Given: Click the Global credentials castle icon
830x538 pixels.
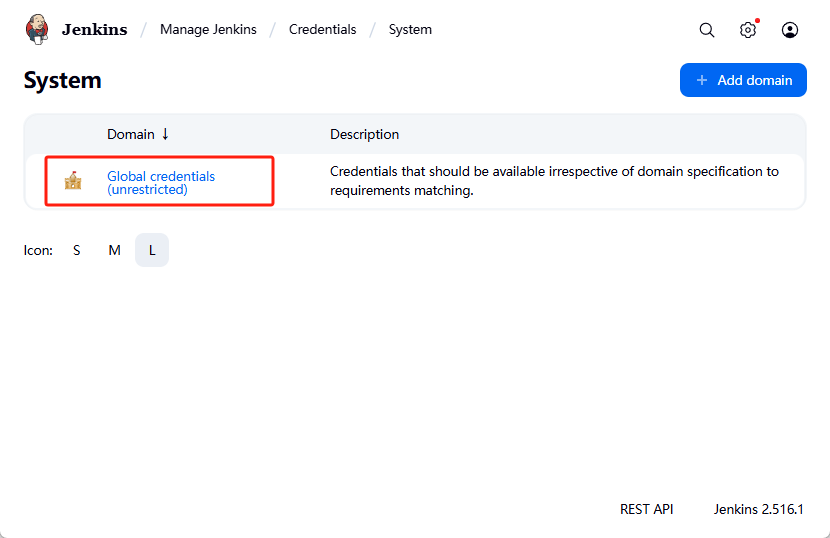Looking at the screenshot, I should coord(73,181).
